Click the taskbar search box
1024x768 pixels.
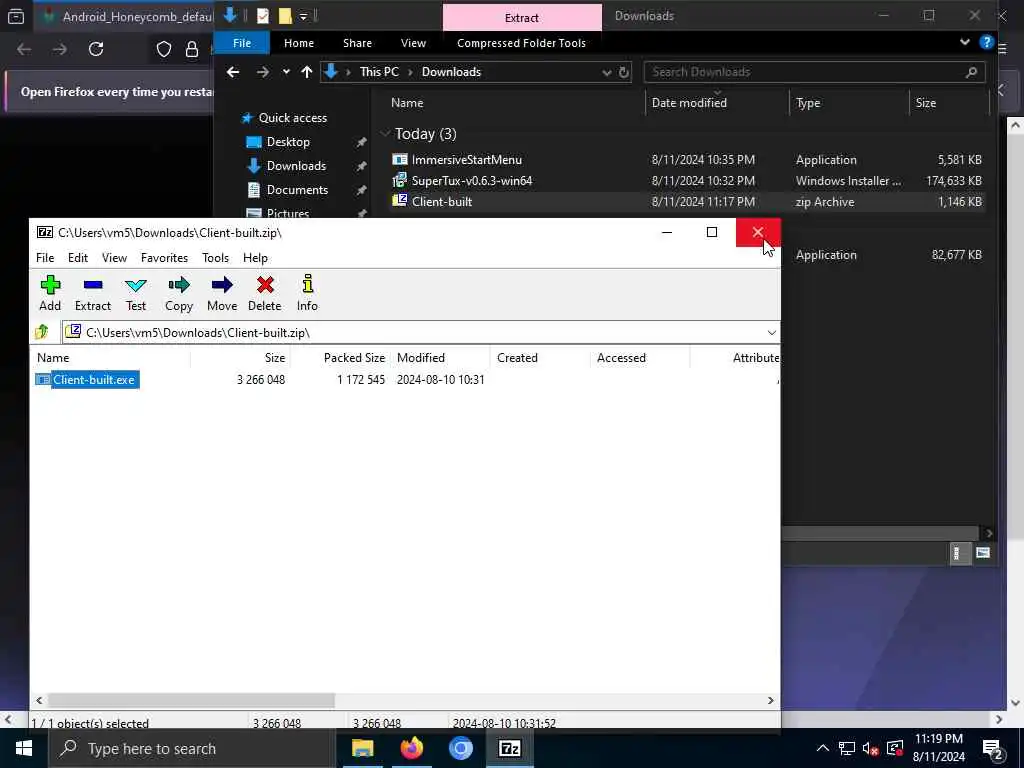tap(191, 748)
